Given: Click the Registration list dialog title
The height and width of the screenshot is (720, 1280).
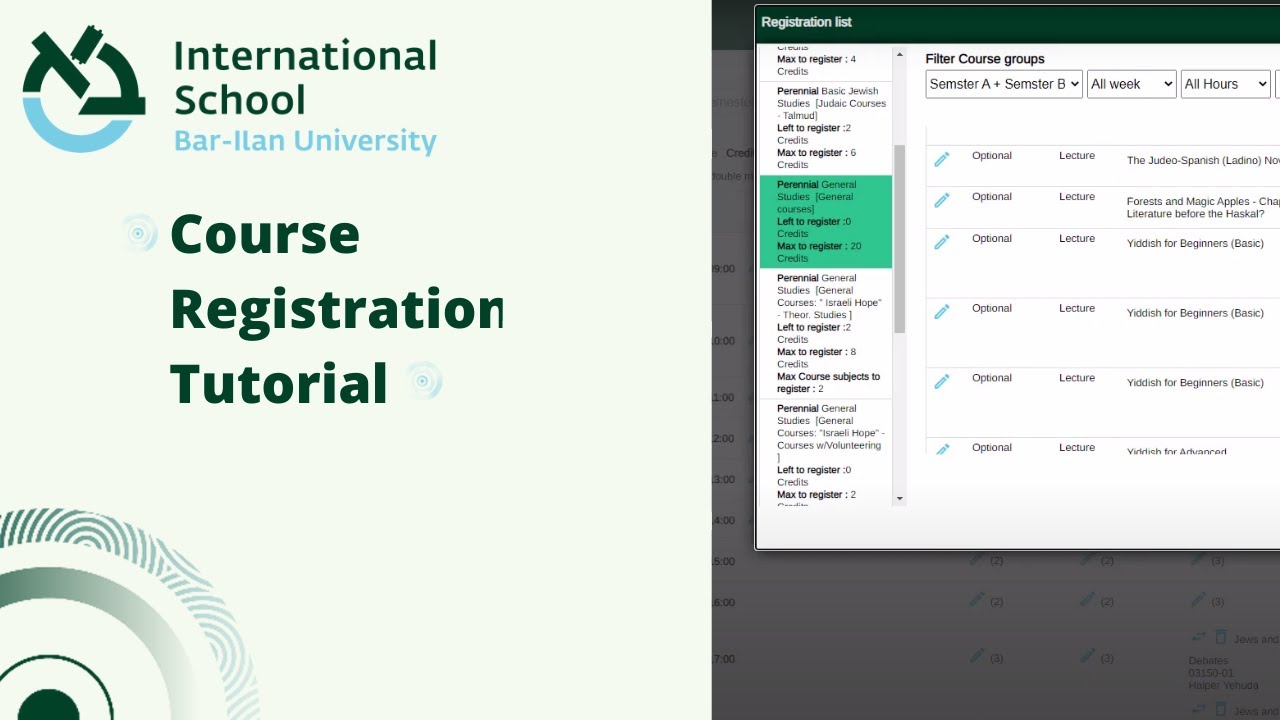Looking at the screenshot, I should pyautogui.click(x=807, y=22).
